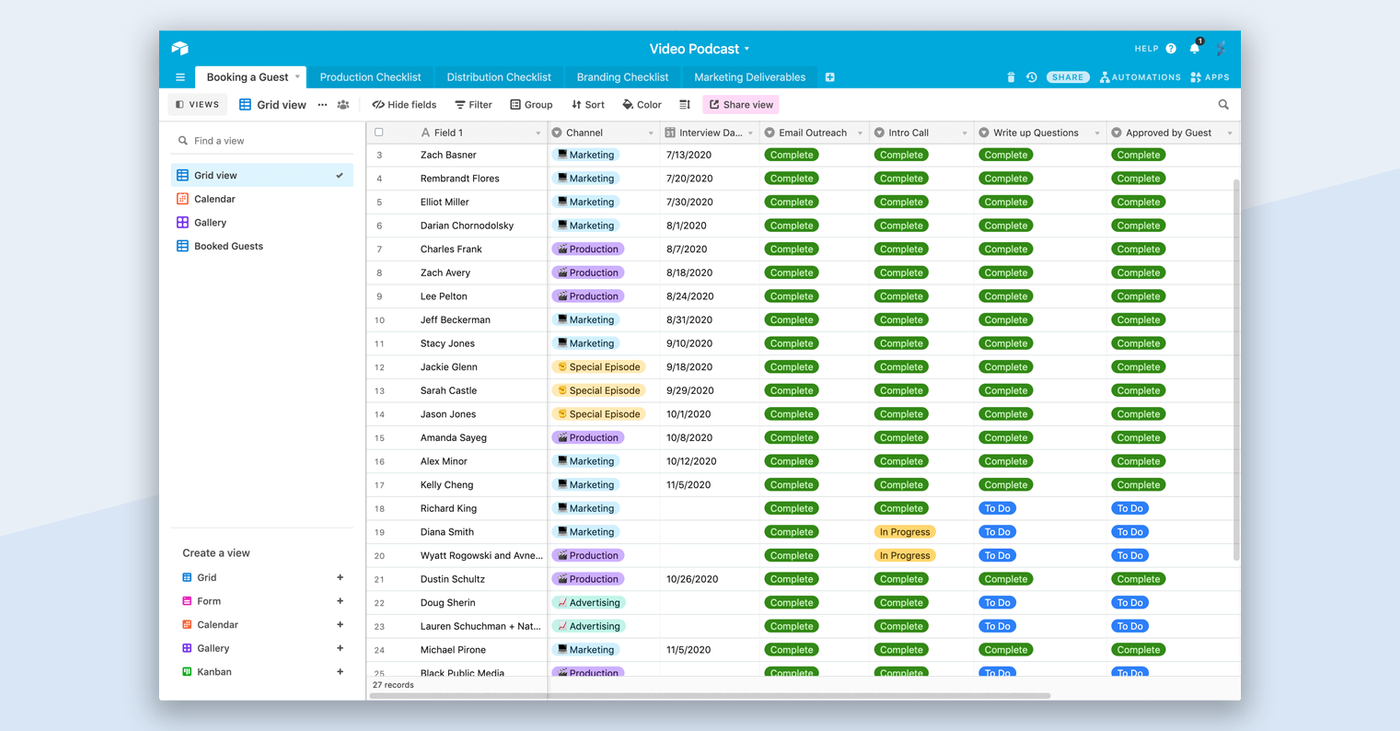Add a new Form view with plus
1400x731 pixels.
pyautogui.click(x=340, y=601)
